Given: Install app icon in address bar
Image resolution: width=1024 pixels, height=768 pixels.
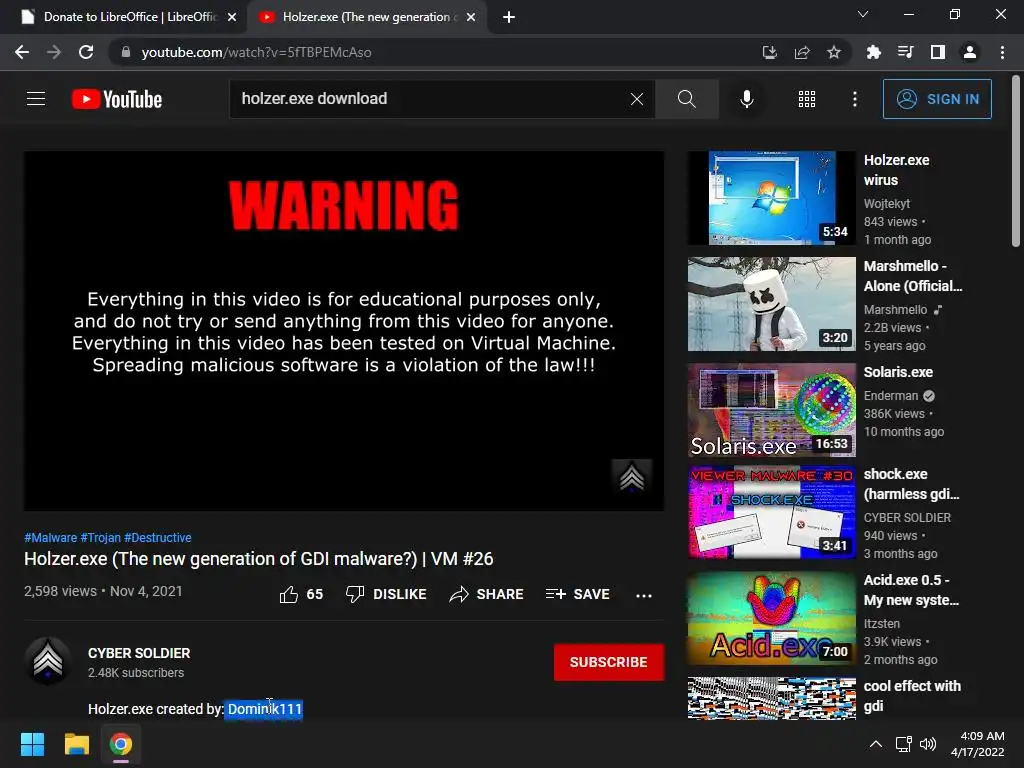Looking at the screenshot, I should pos(769,52).
